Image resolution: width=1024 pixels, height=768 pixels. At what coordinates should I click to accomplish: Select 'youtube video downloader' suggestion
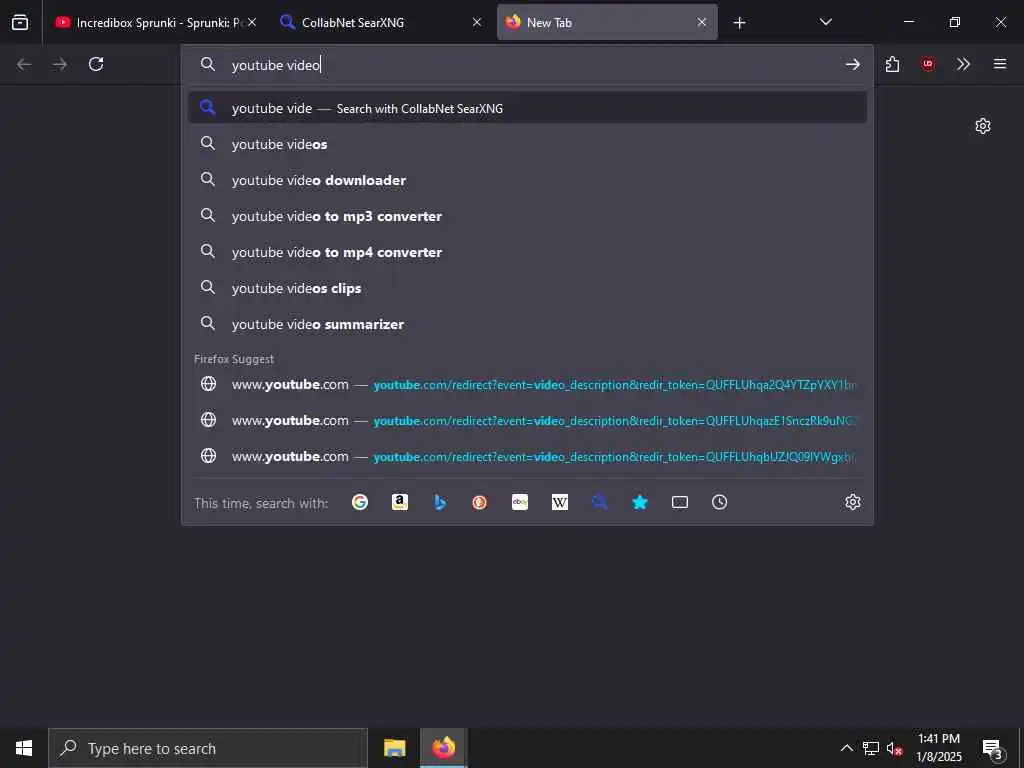coord(527,180)
